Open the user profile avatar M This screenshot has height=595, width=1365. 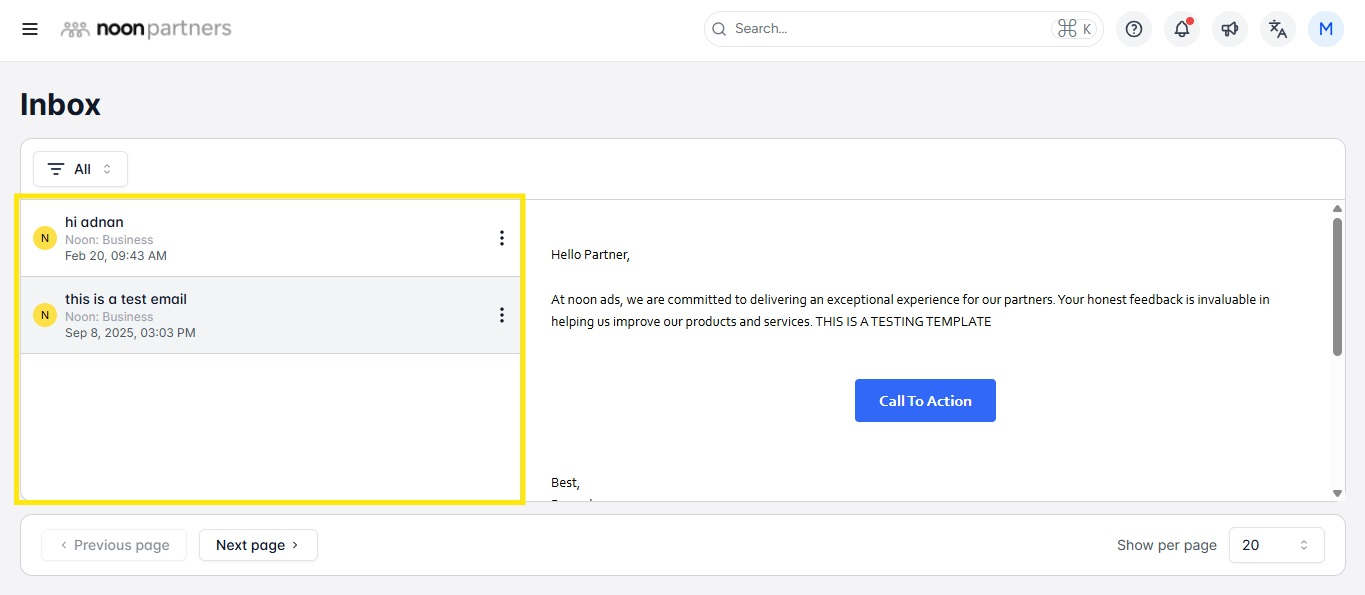[1325, 29]
